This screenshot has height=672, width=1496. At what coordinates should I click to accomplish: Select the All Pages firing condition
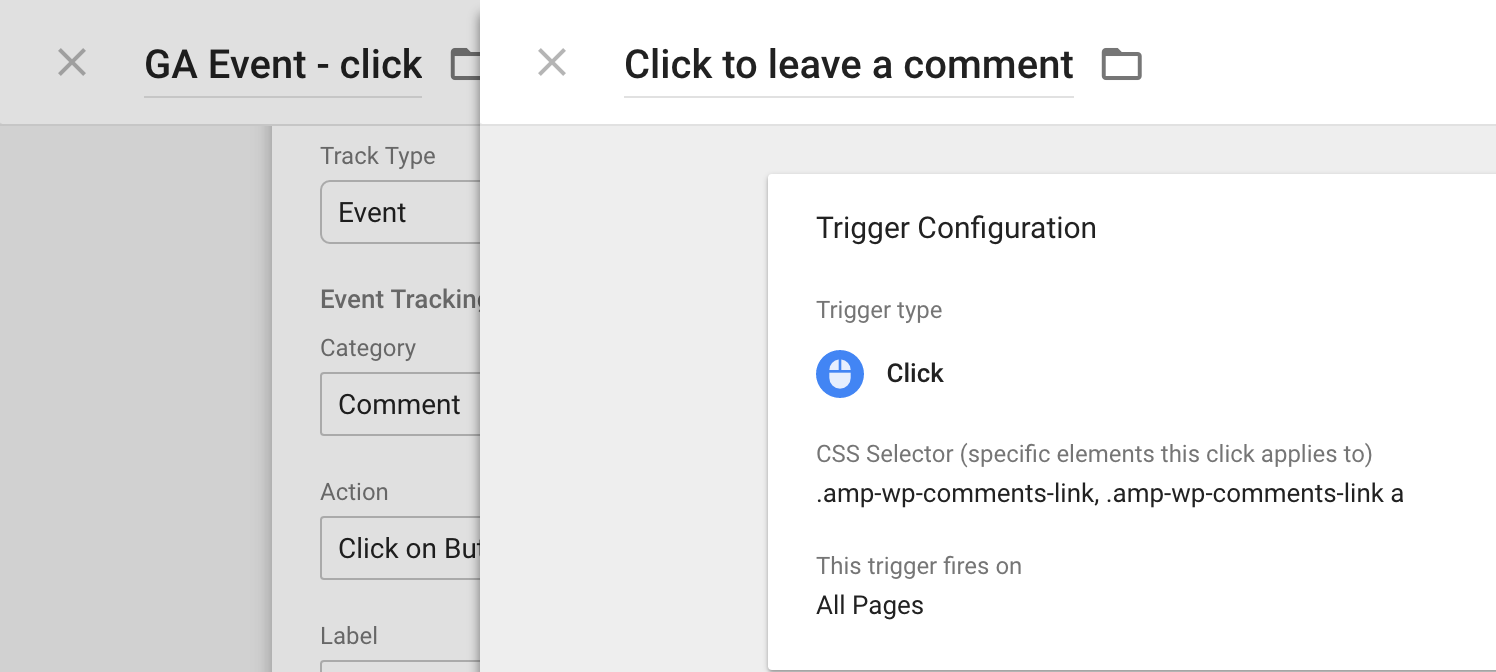pyautogui.click(x=870, y=606)
